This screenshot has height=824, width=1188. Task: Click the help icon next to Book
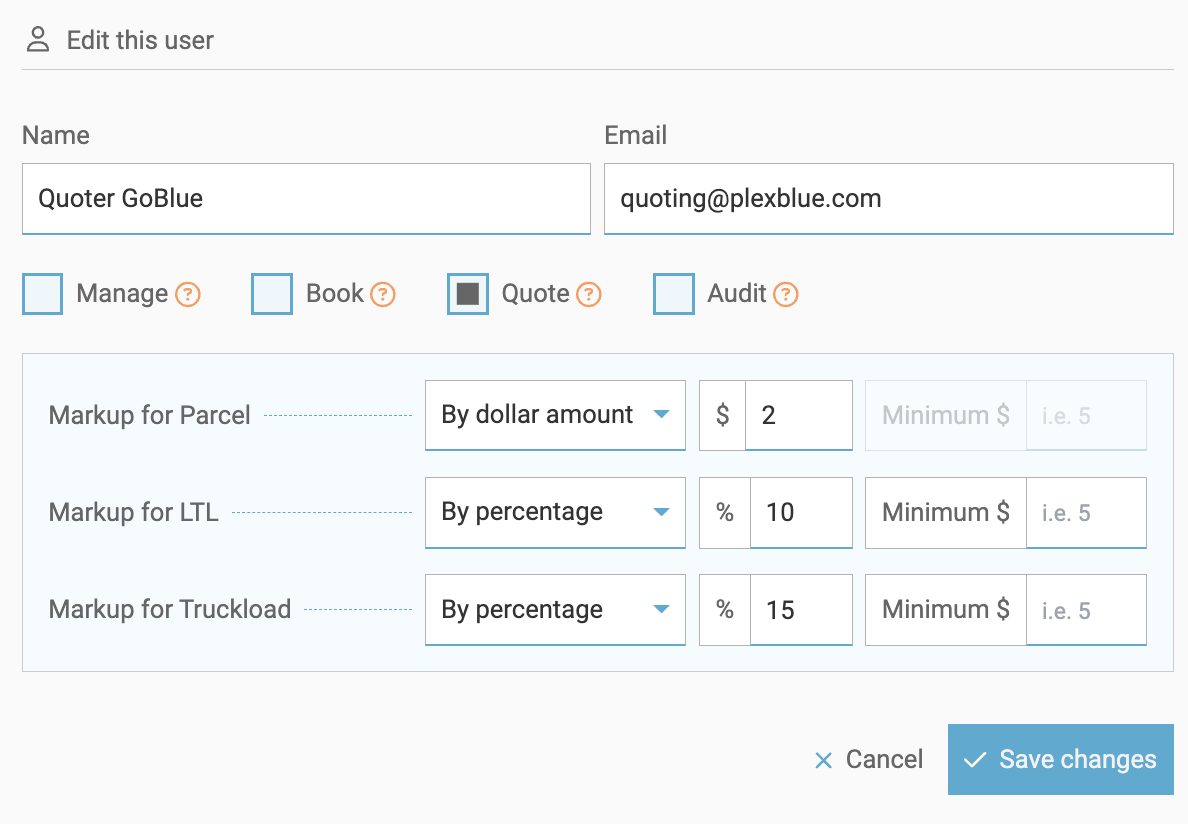pos(383,294)
